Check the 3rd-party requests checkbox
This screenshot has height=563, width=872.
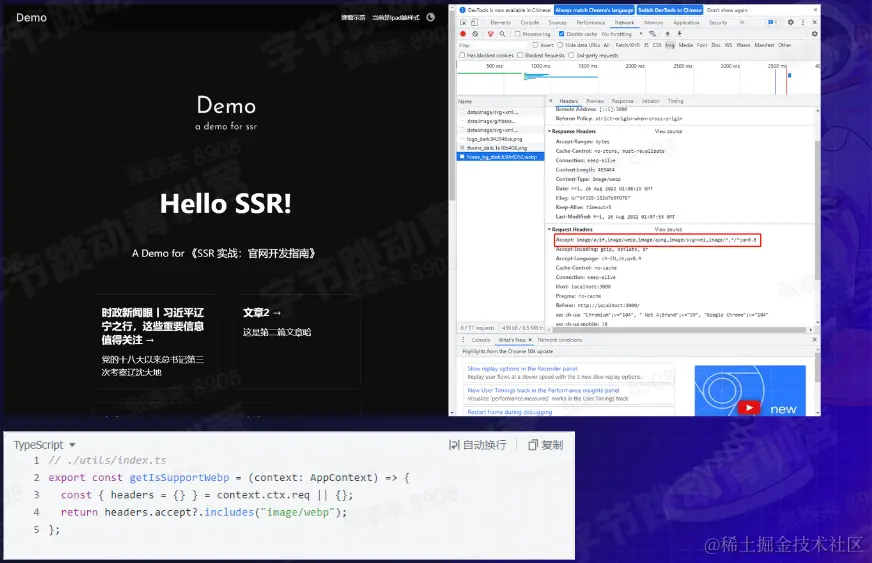pos(571,55)
